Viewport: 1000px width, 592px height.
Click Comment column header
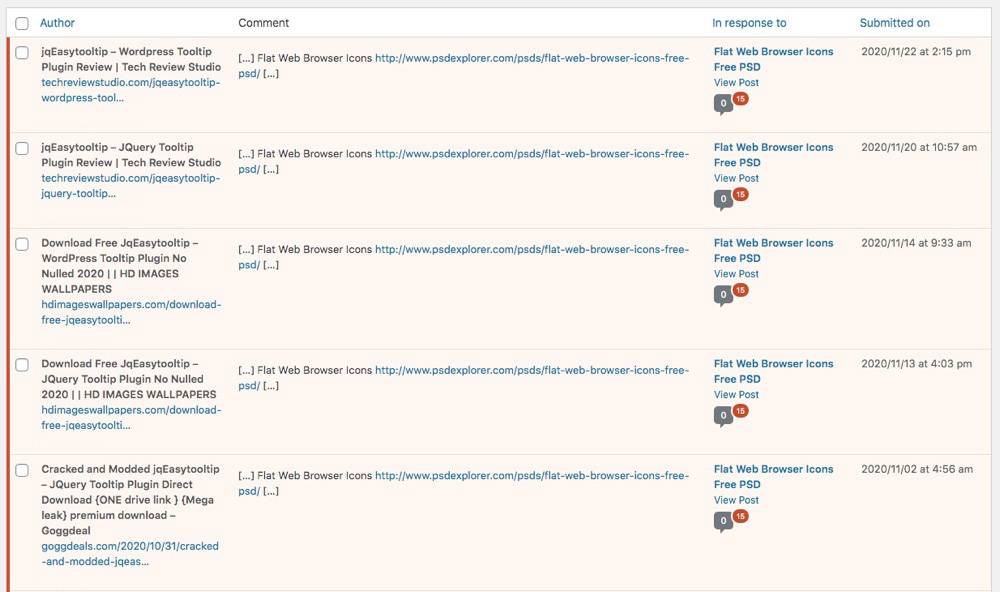pos(263,23)
